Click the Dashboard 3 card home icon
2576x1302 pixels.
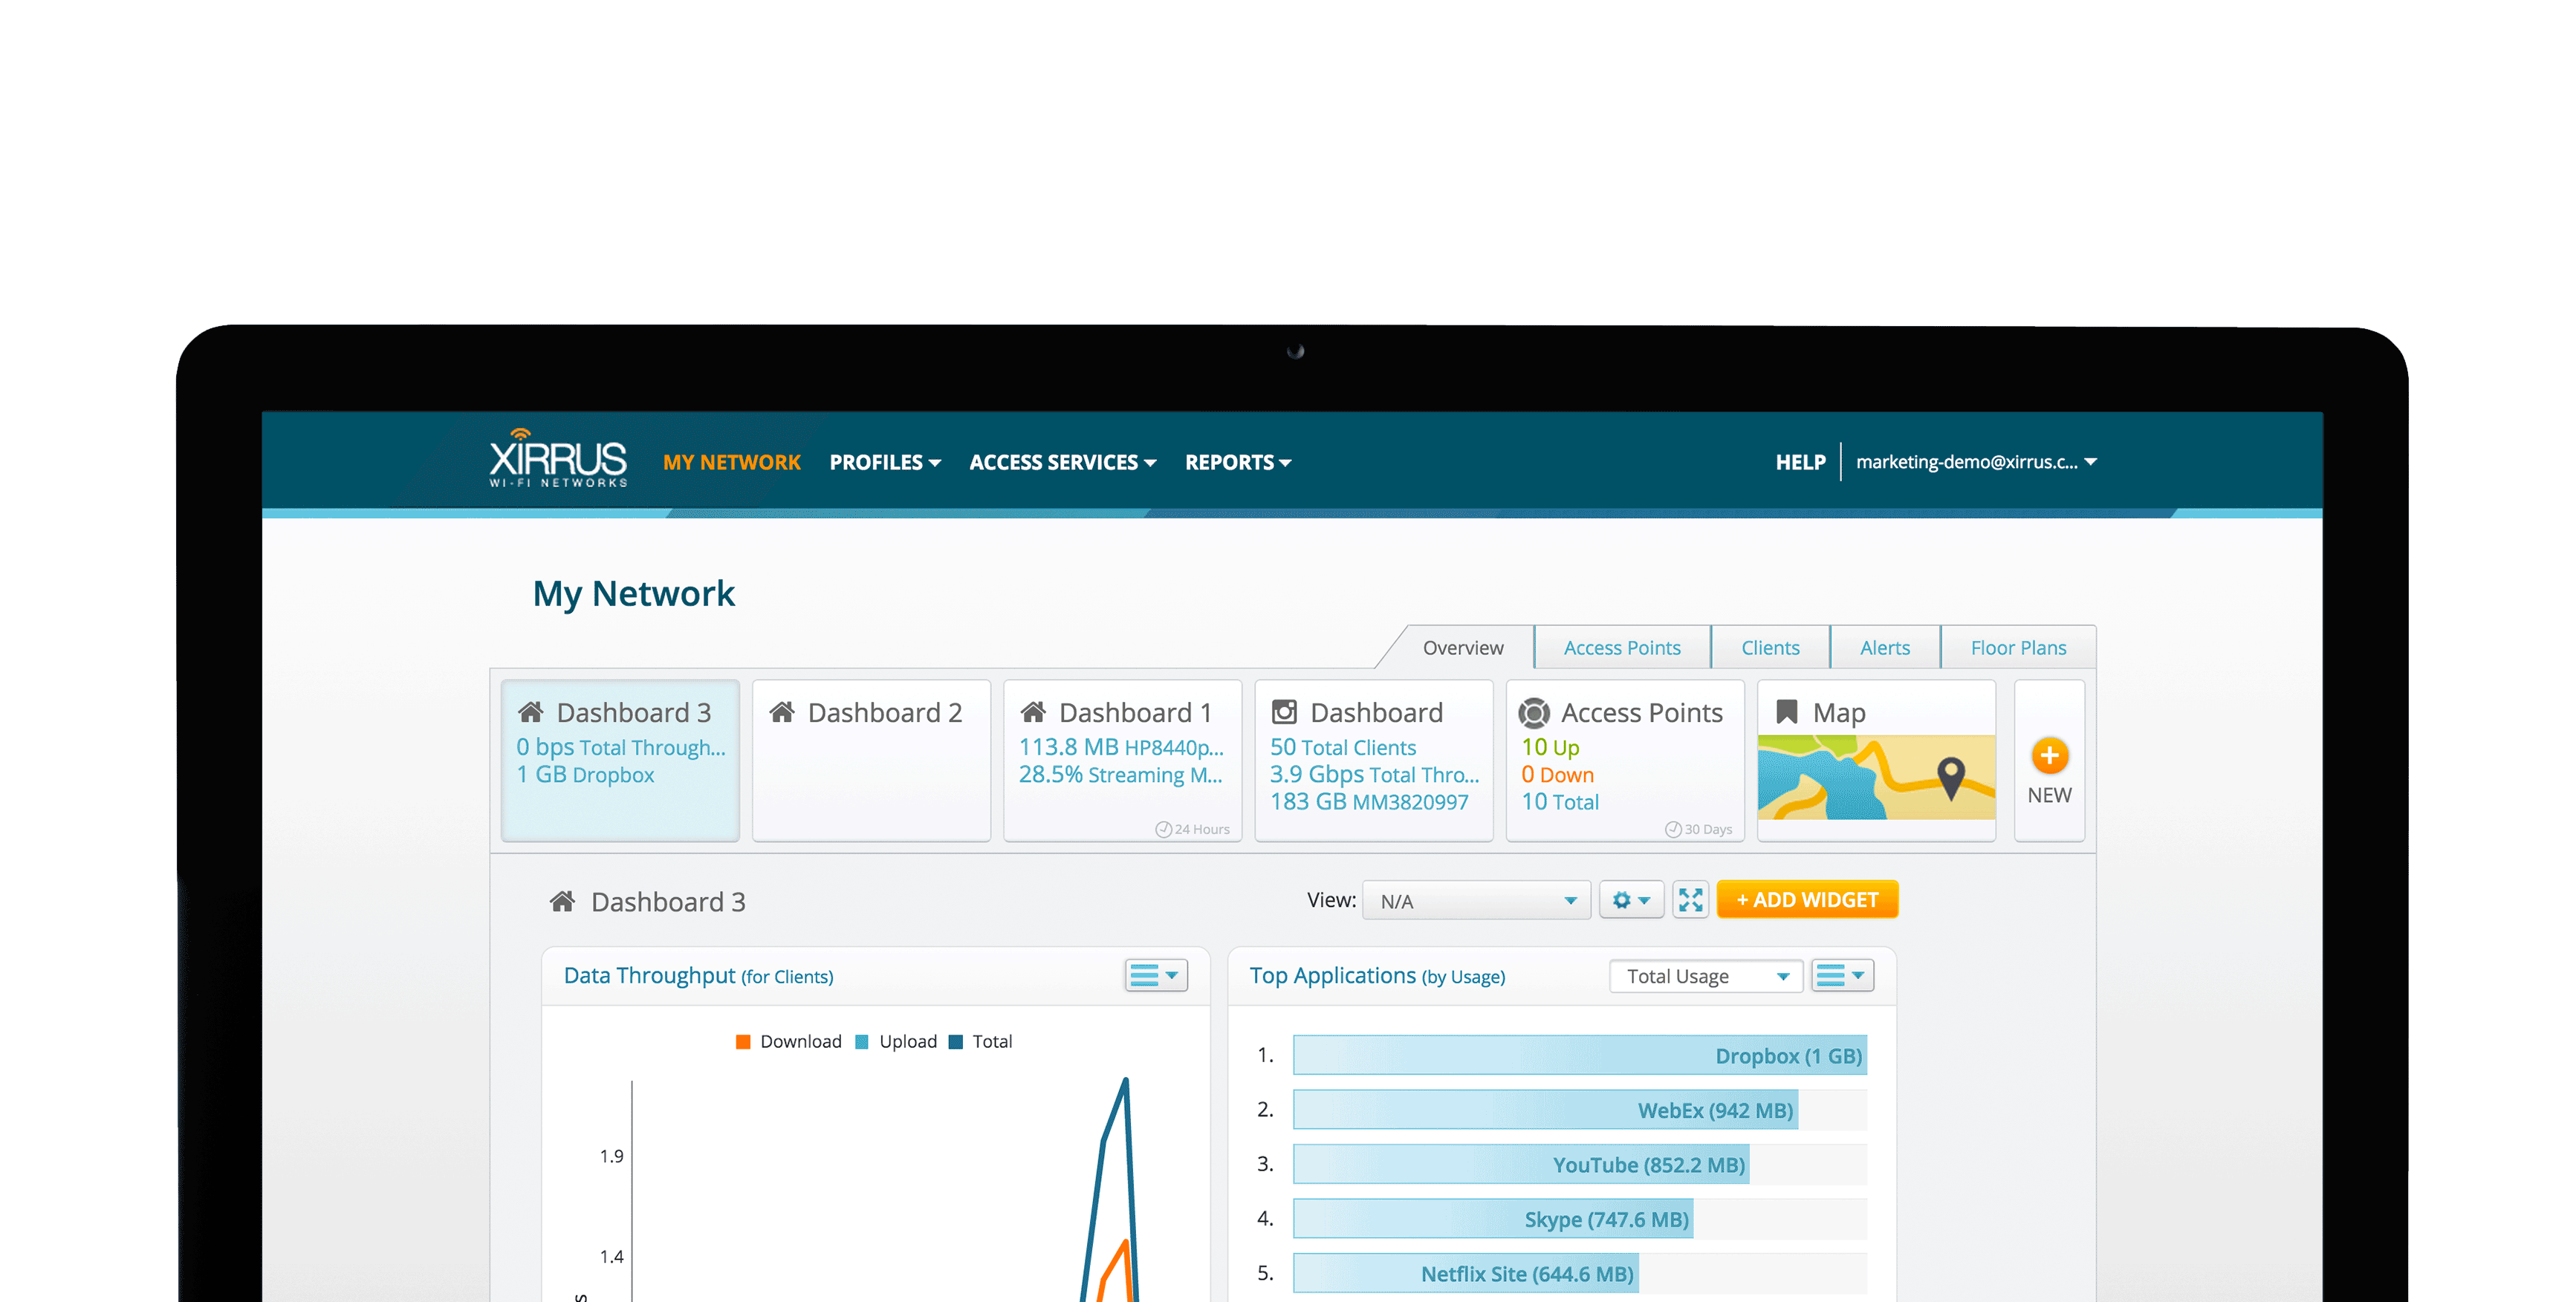(531, 713)
